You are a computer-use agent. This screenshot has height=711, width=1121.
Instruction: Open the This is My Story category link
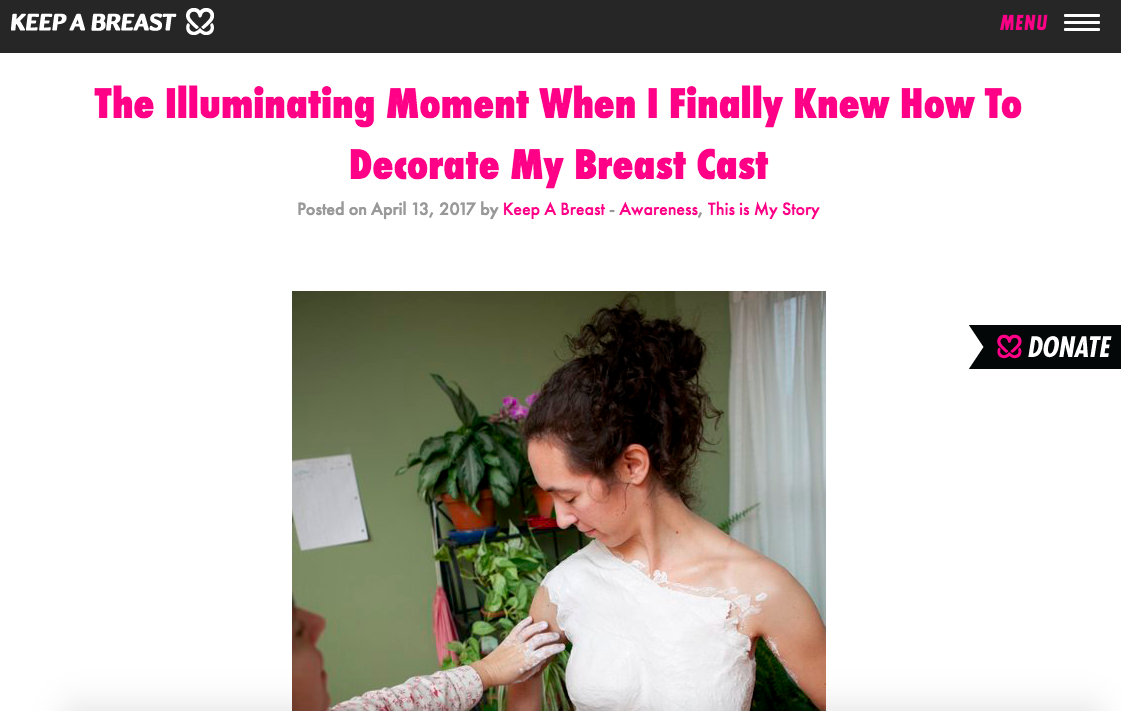764,209
